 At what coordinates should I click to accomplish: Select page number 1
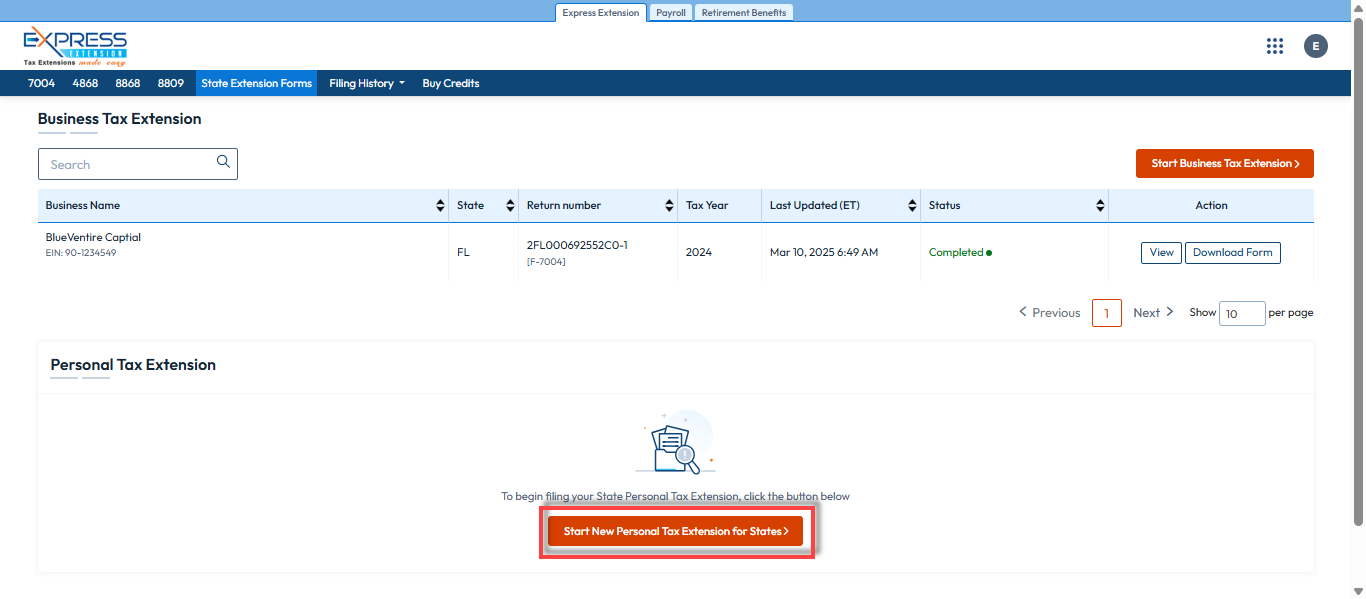pyautogui.click(x=1107, y=313)
